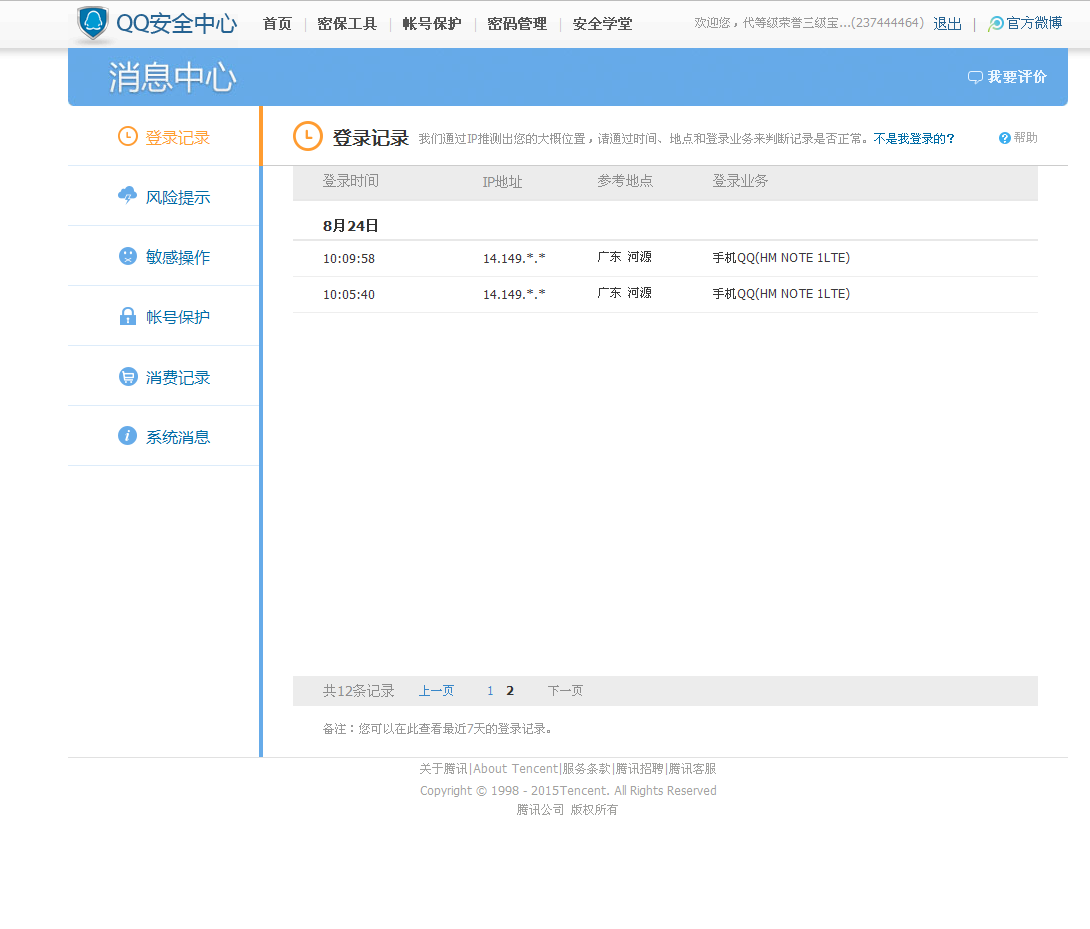Select 敏感操作 in the sidebar
1090x929 pixels.
click(x=177, y=257)
